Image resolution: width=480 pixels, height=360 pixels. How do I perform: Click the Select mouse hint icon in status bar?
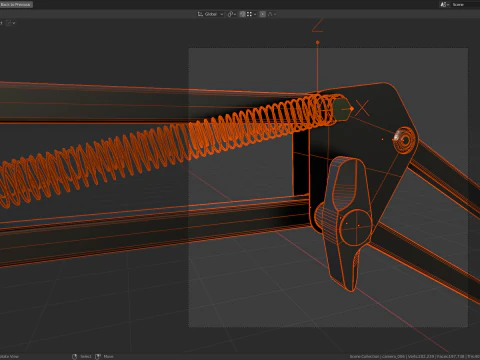75,356
